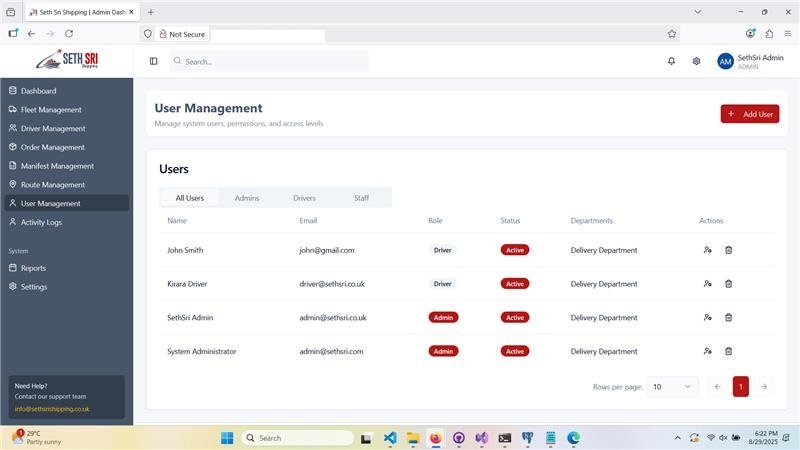Switch to the Admins tab
Viewport: 800px width, 450px height.
coord(247,198)
